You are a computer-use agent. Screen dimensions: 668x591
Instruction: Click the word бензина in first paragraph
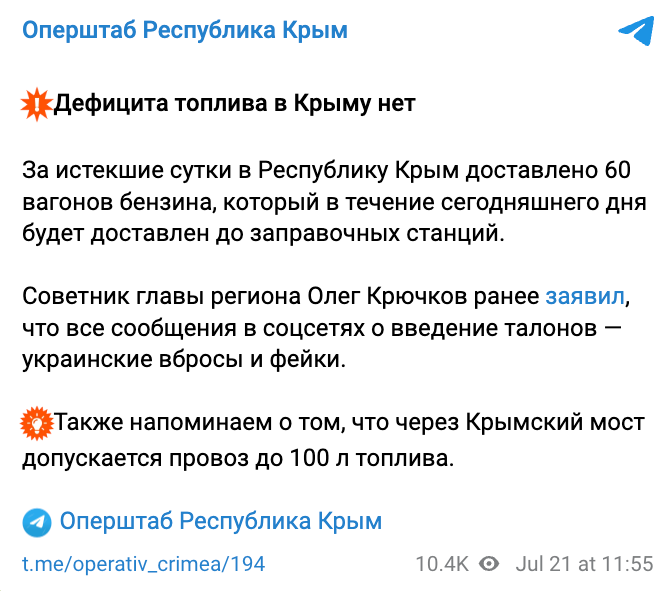click(x=168, y=202)
